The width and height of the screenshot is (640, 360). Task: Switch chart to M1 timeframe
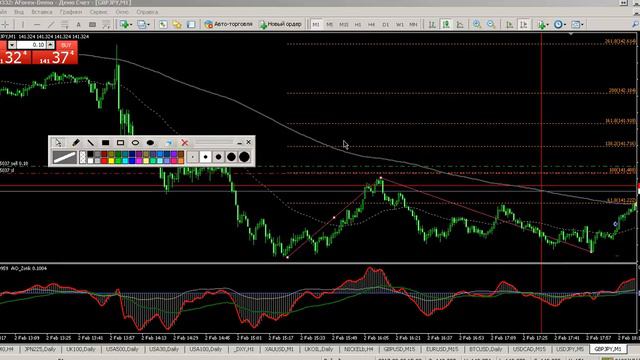pos(316,24)
